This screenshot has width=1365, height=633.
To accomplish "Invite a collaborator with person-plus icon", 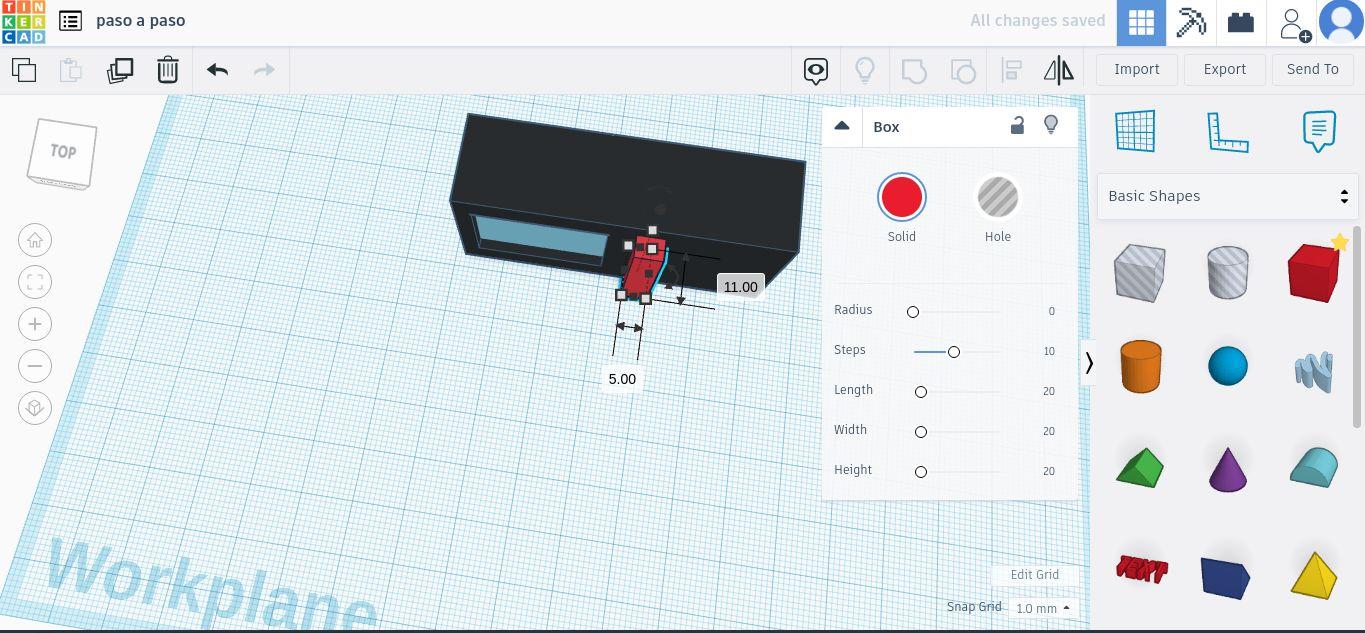I will pyautogui.click(x=1294, y=23).
